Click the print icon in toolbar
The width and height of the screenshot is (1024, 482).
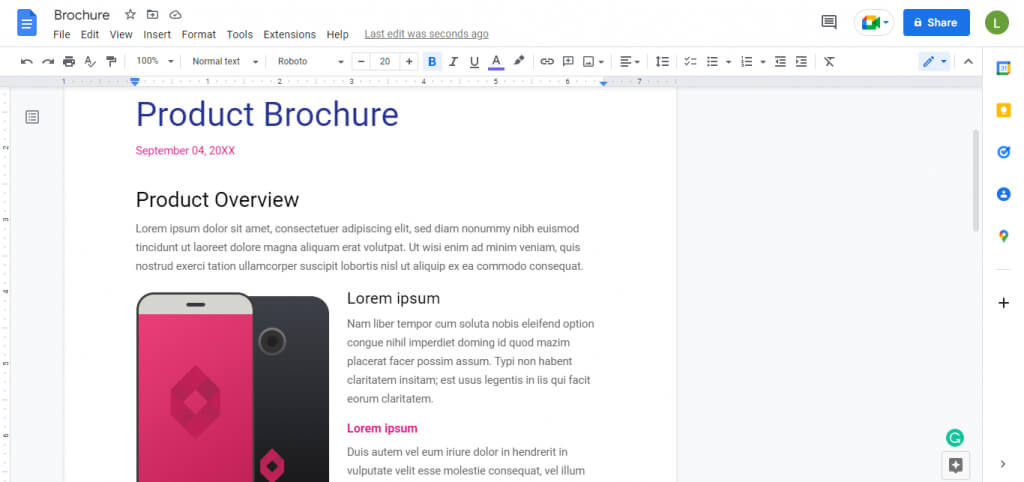click(x=69, y=62)
